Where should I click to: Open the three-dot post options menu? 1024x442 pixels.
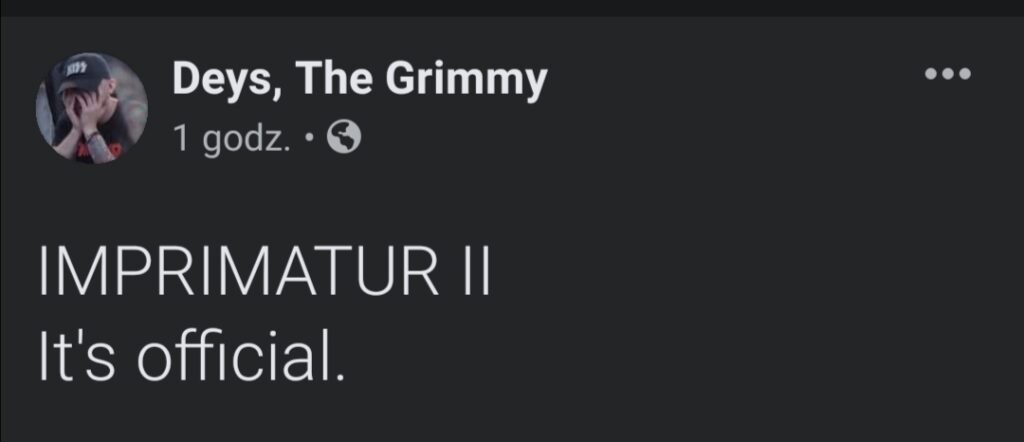coord(948,74)
